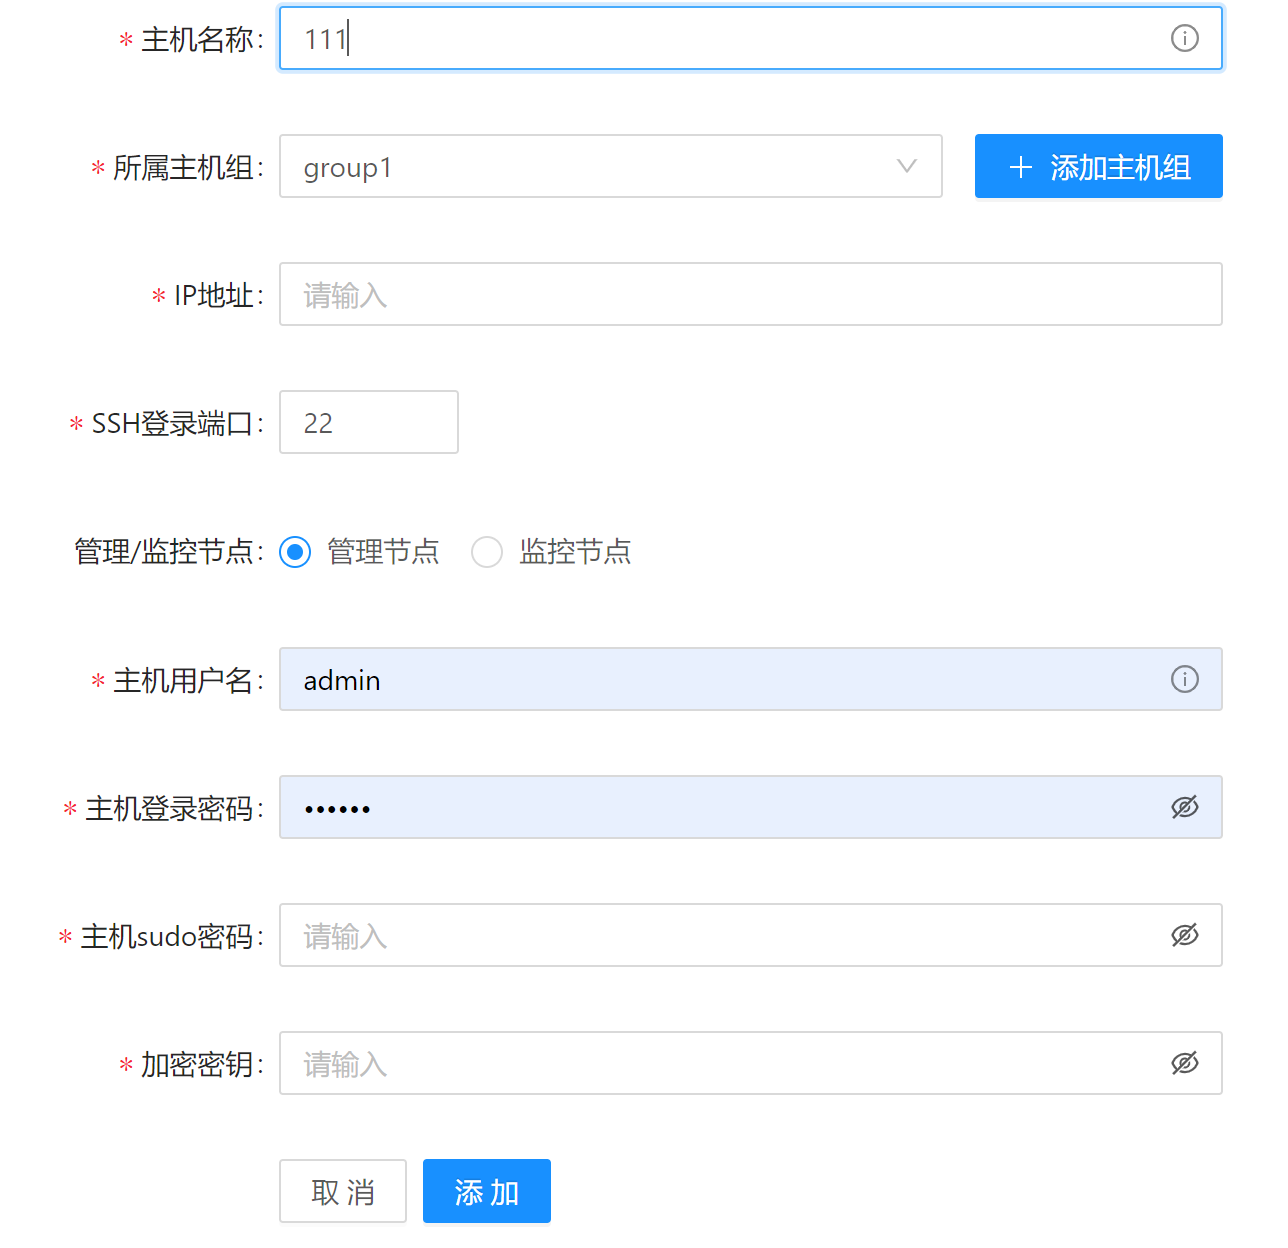The image size is (1288, 1248).
Task: Expand 所属主机组 with the down chevron
Action: click(x=906, y=166)
